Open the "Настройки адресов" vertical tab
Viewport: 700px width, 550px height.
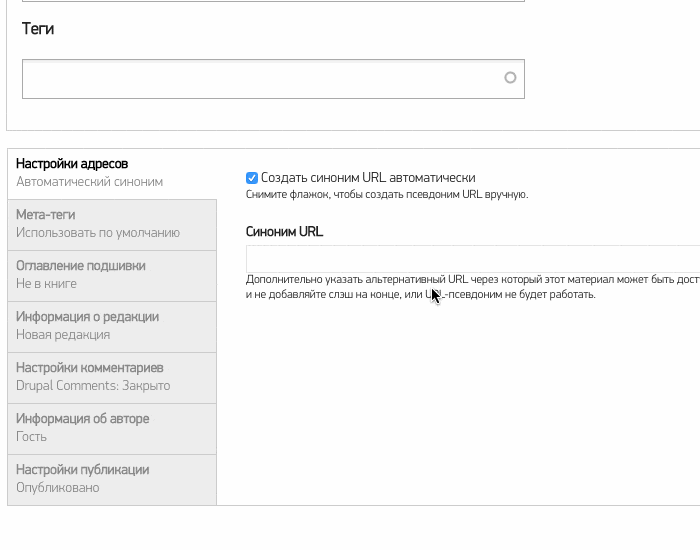[x=112, y=174]
